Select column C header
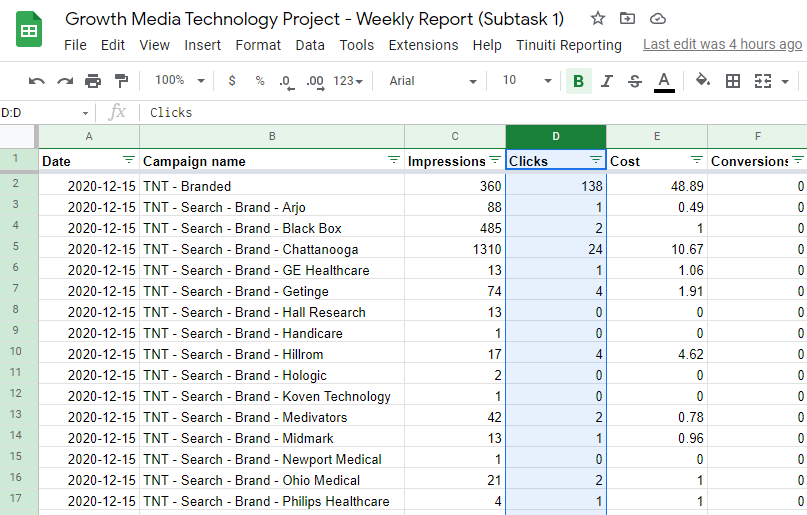The width and height of the screenshot is (807, 515). click(x=454, y=136)
